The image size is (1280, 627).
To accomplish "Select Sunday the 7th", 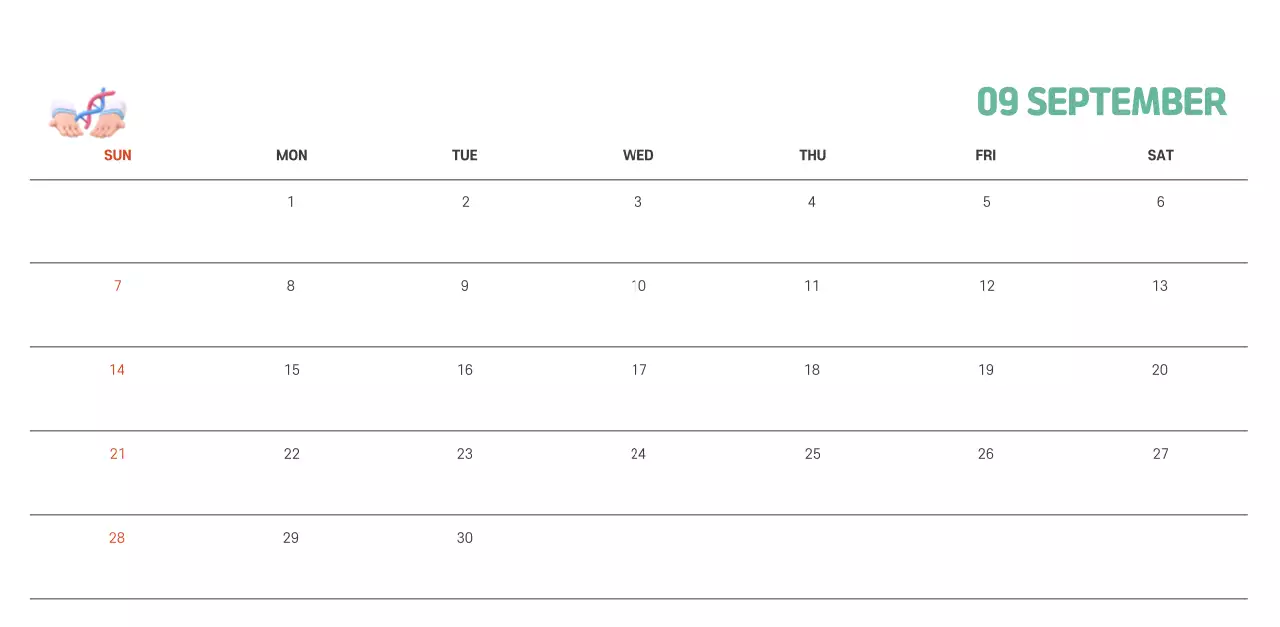I will coord(117,286).
